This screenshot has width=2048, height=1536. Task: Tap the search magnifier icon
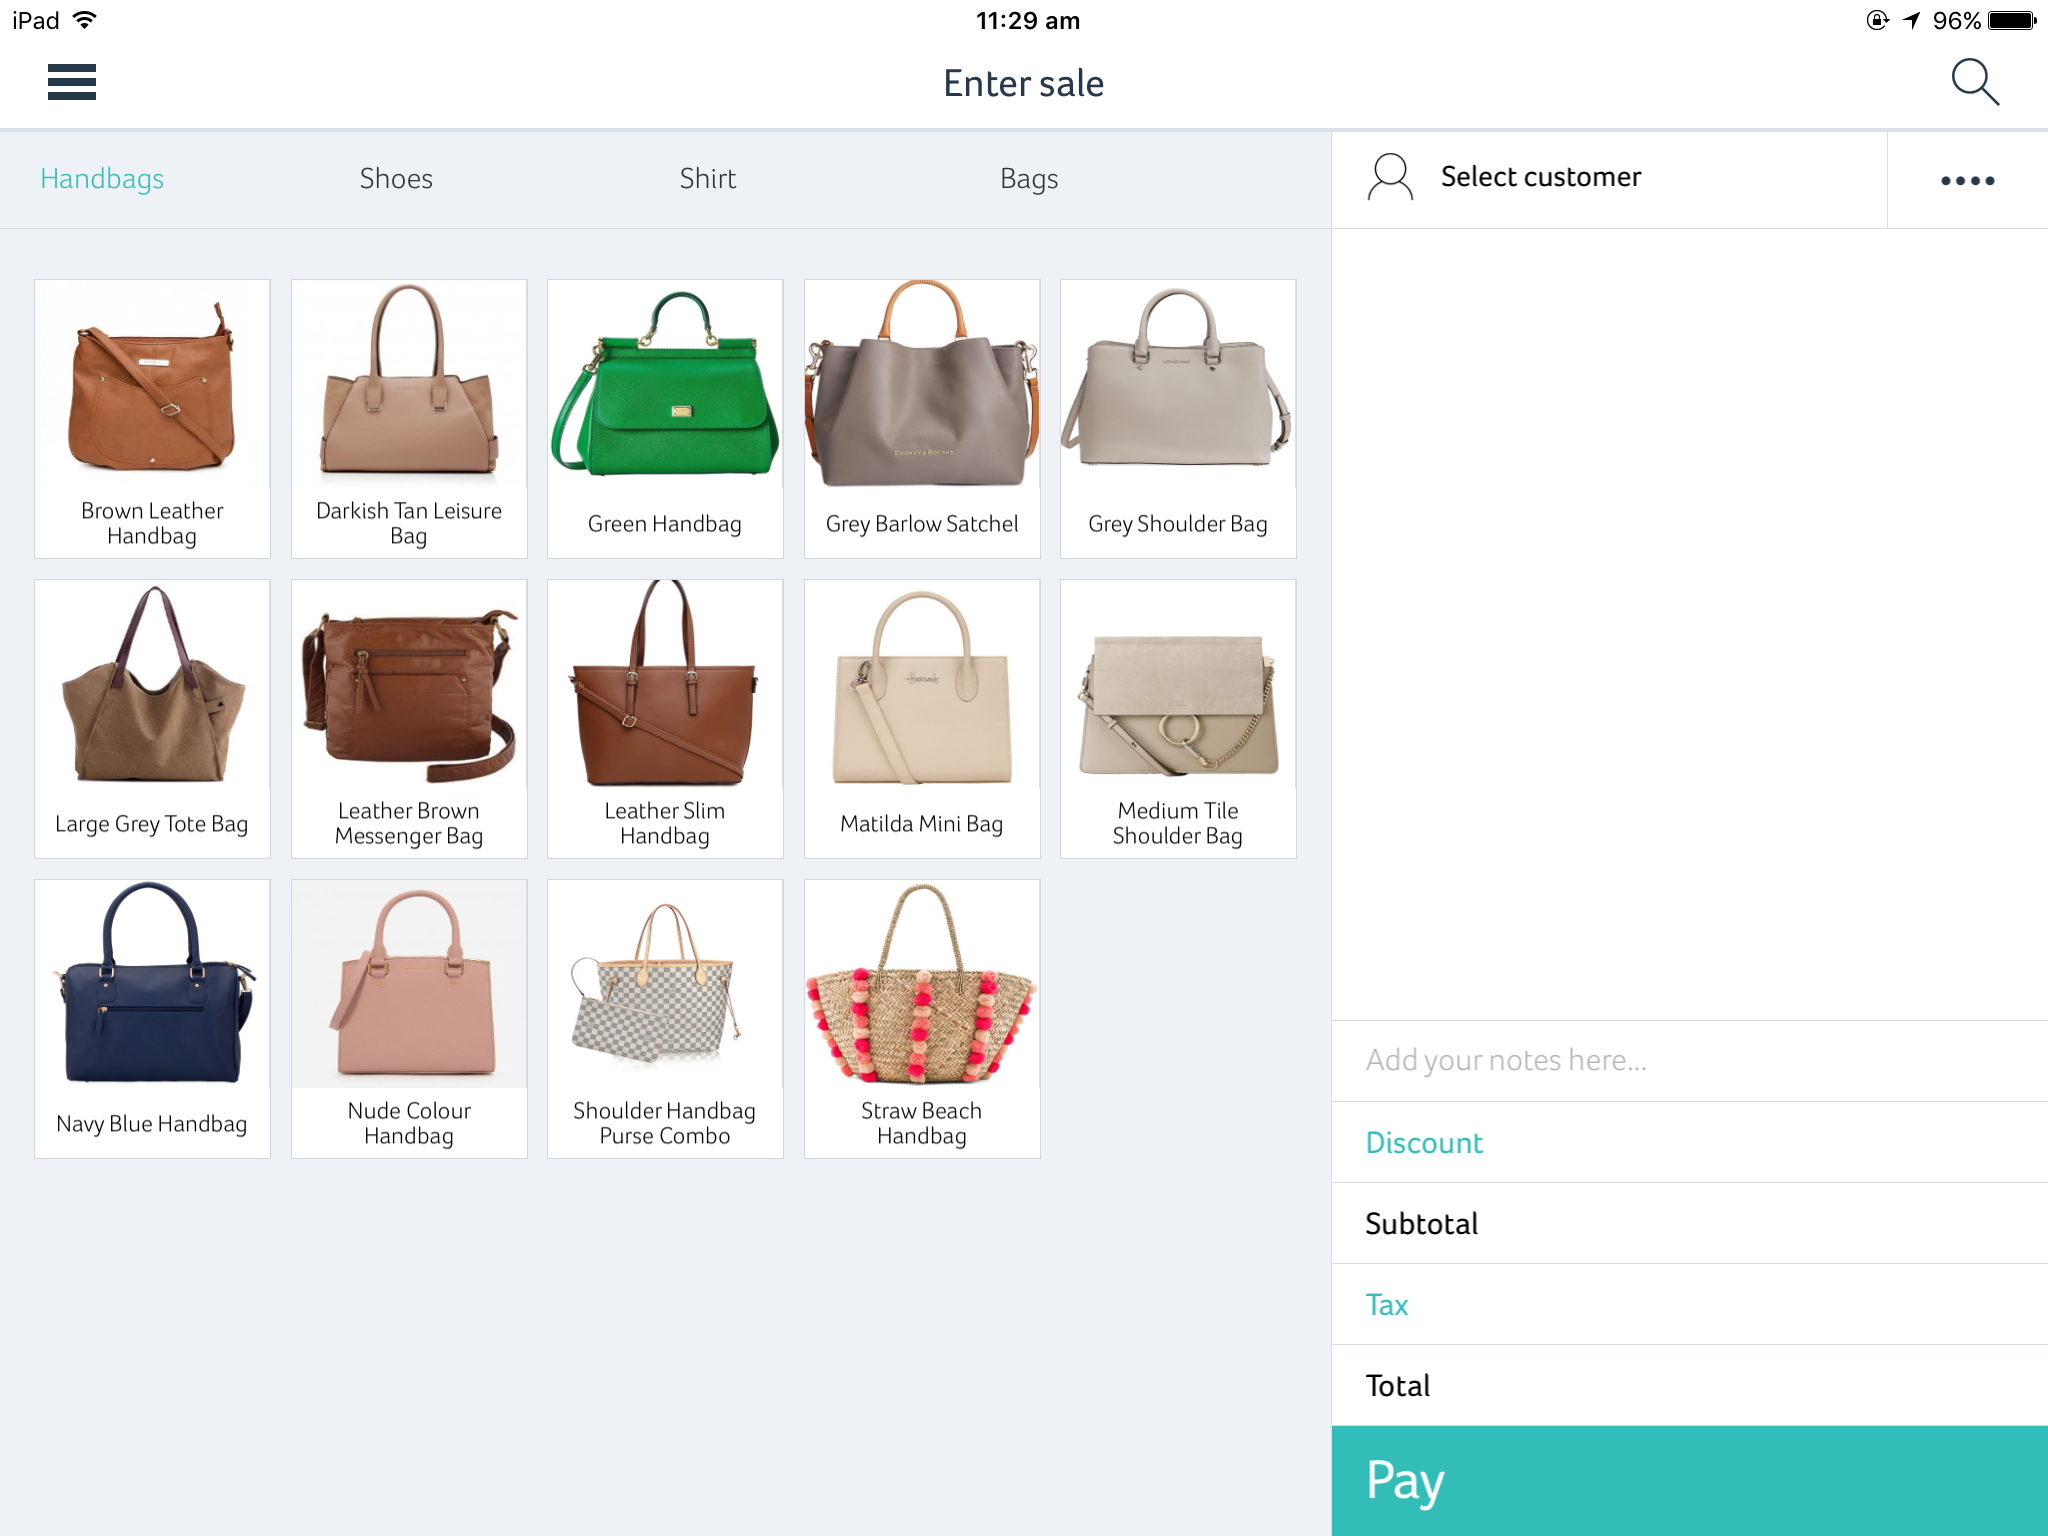coord(1974,82)
